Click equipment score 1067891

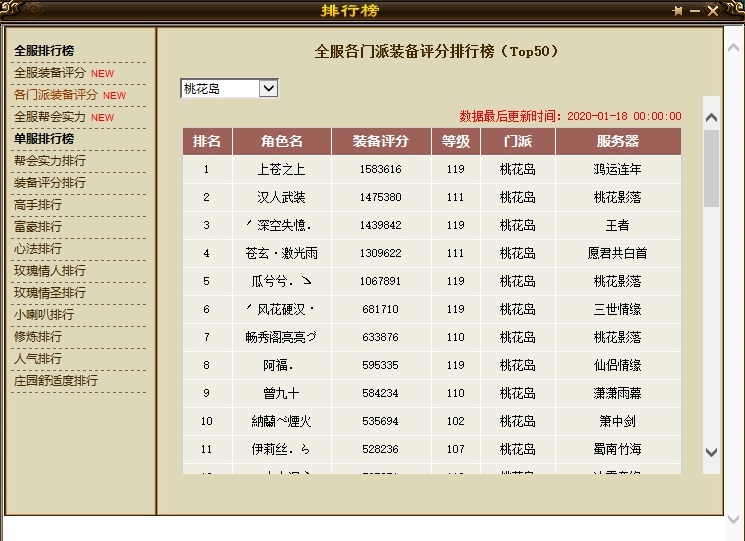[381, 281]
